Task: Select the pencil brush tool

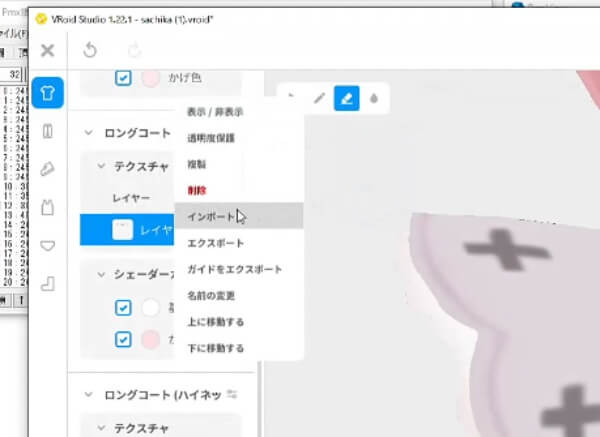Action: coord(320,98)
